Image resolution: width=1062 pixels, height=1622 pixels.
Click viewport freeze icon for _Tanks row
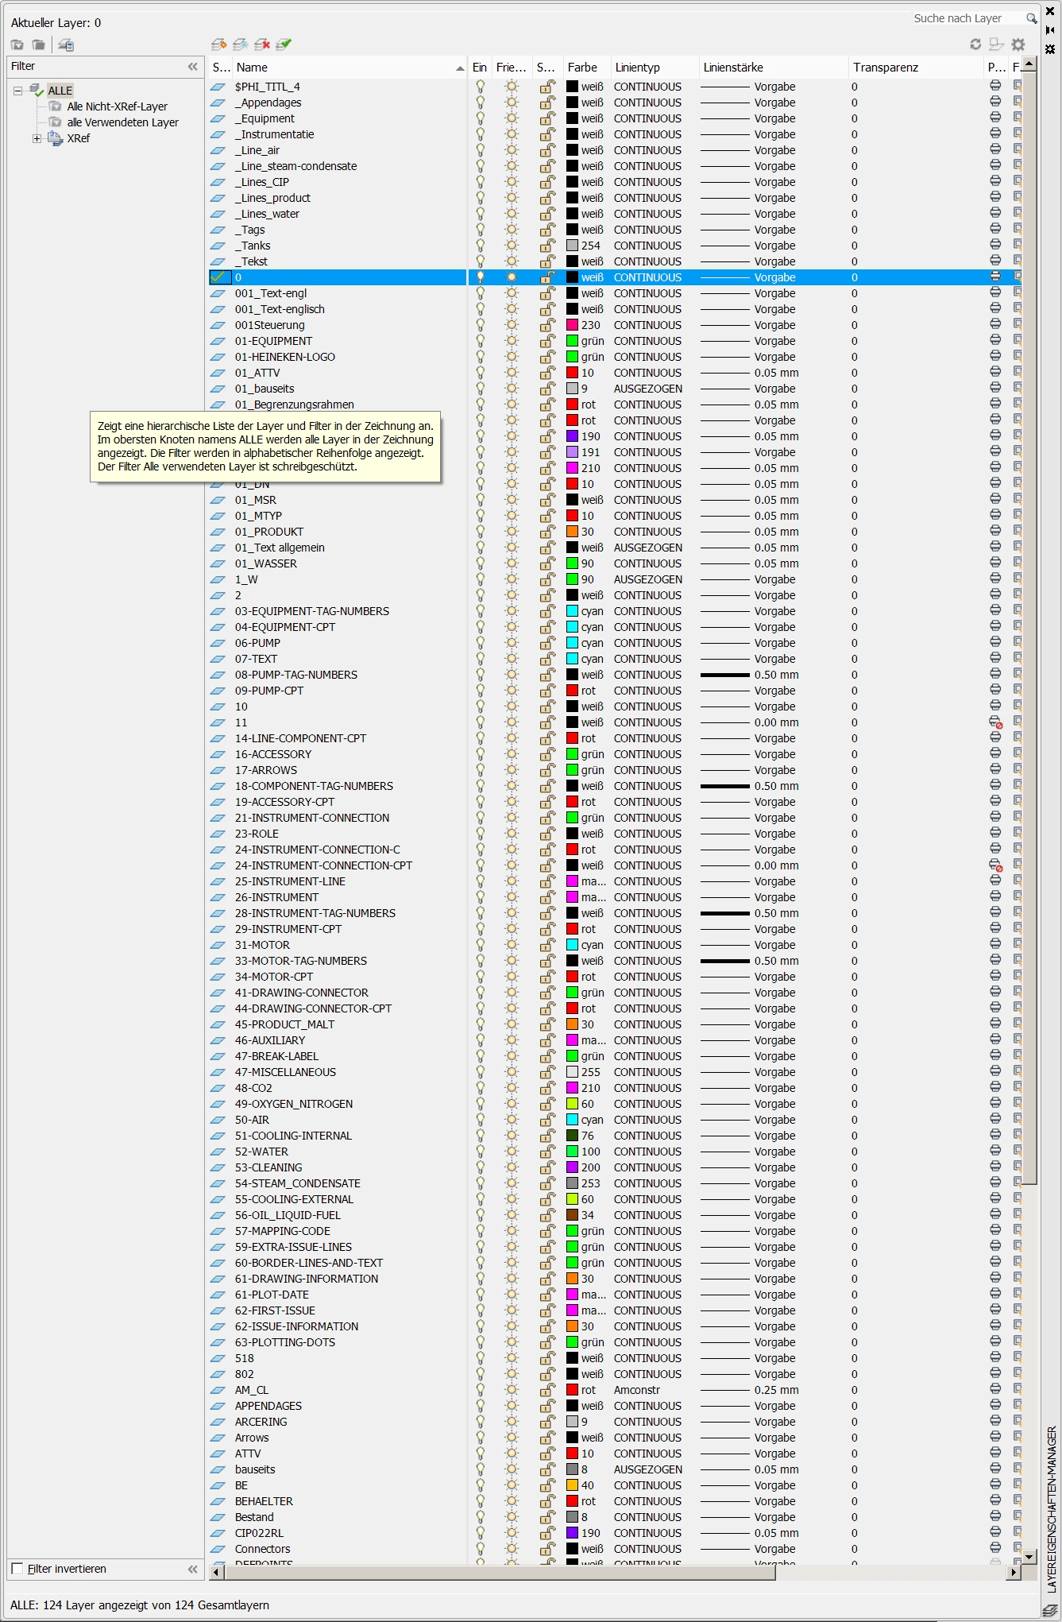pos(1017,245)
